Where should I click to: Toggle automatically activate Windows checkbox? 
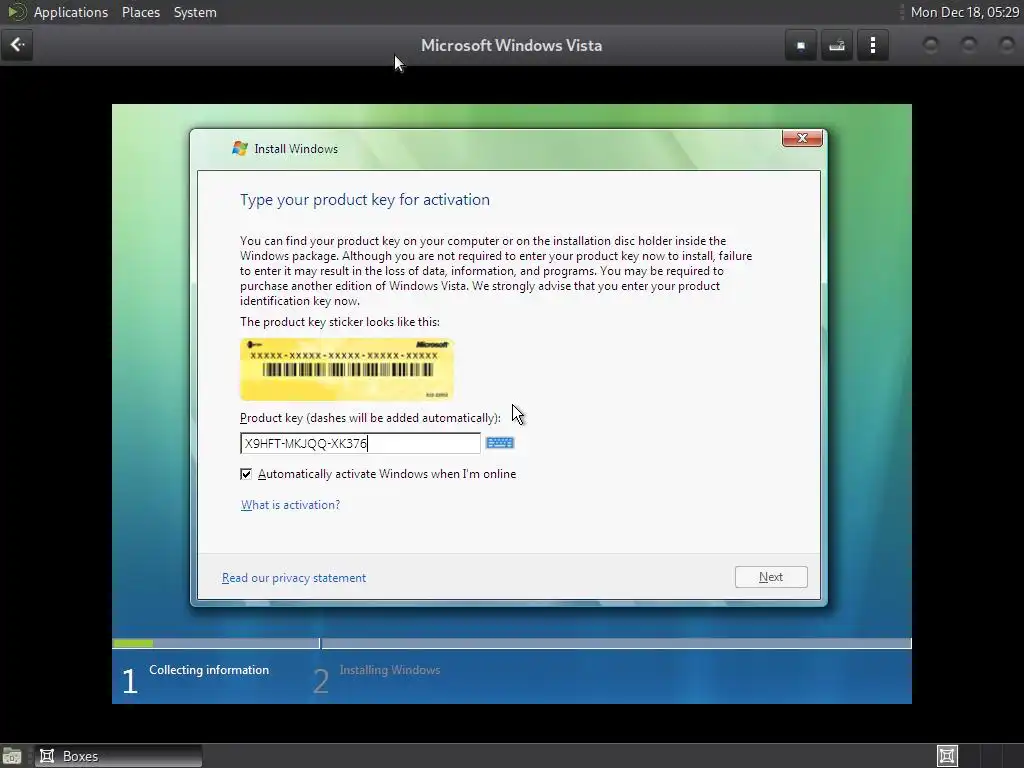(x=246, y=474)
